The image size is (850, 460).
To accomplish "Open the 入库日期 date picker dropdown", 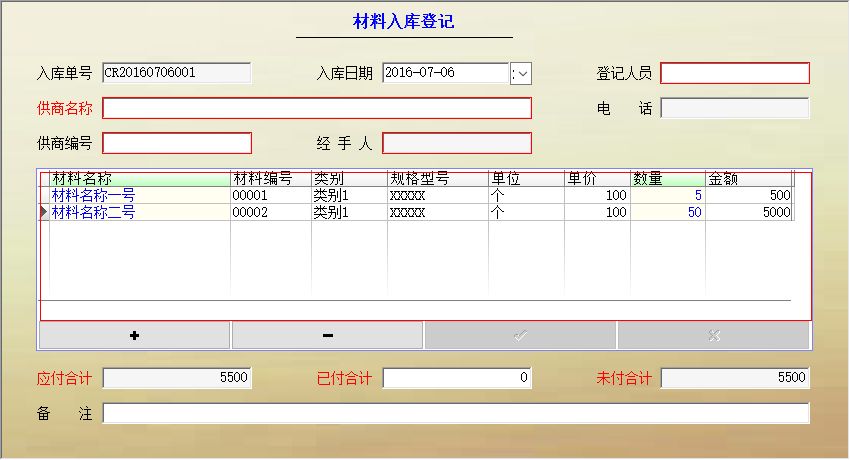I will point(521,74).
